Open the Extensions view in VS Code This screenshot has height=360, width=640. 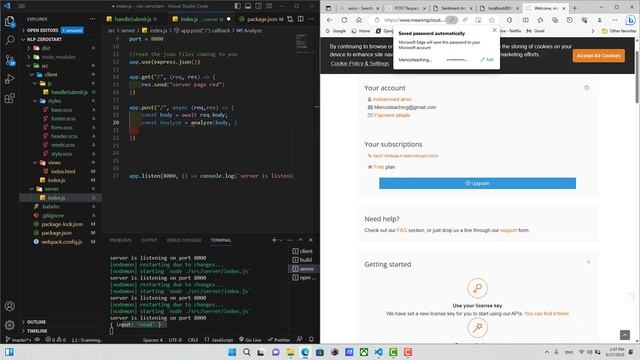(9, 98)
